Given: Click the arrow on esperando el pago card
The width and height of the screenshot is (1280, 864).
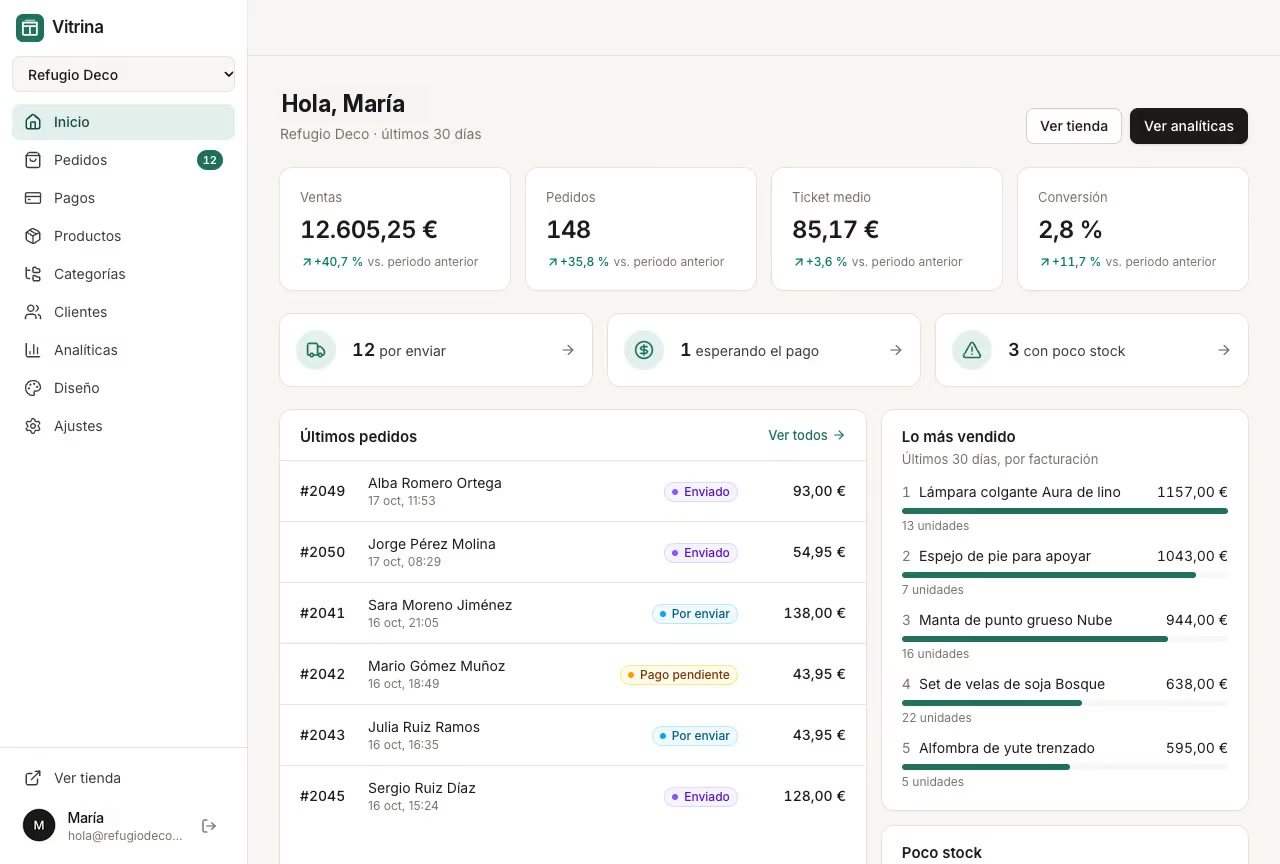Looking at the screenshot, I should pos(896,350).
